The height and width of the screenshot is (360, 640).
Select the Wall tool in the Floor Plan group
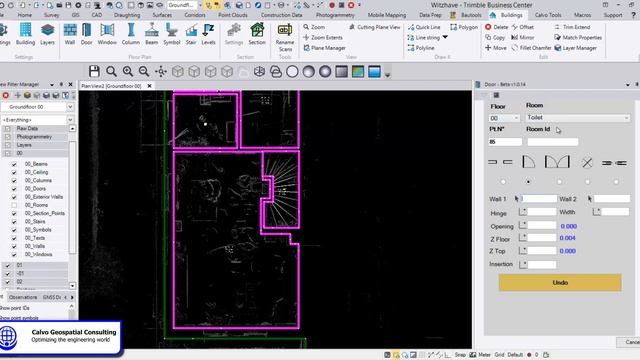(x=70, y=34)
